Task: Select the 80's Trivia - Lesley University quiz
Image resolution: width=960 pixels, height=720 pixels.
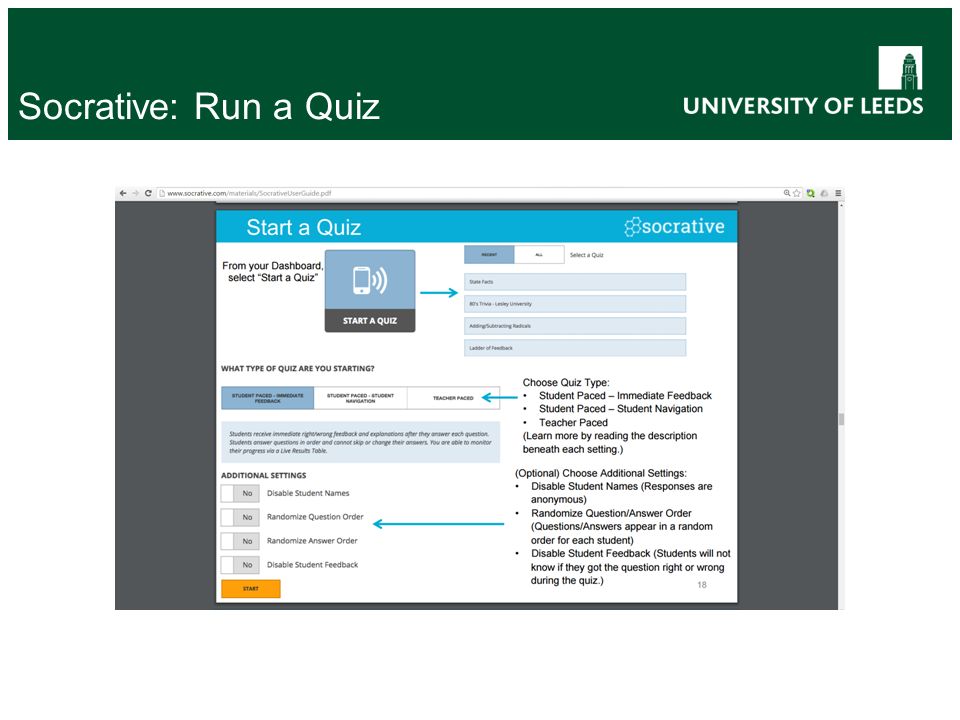Action: [x=575, y=304]
